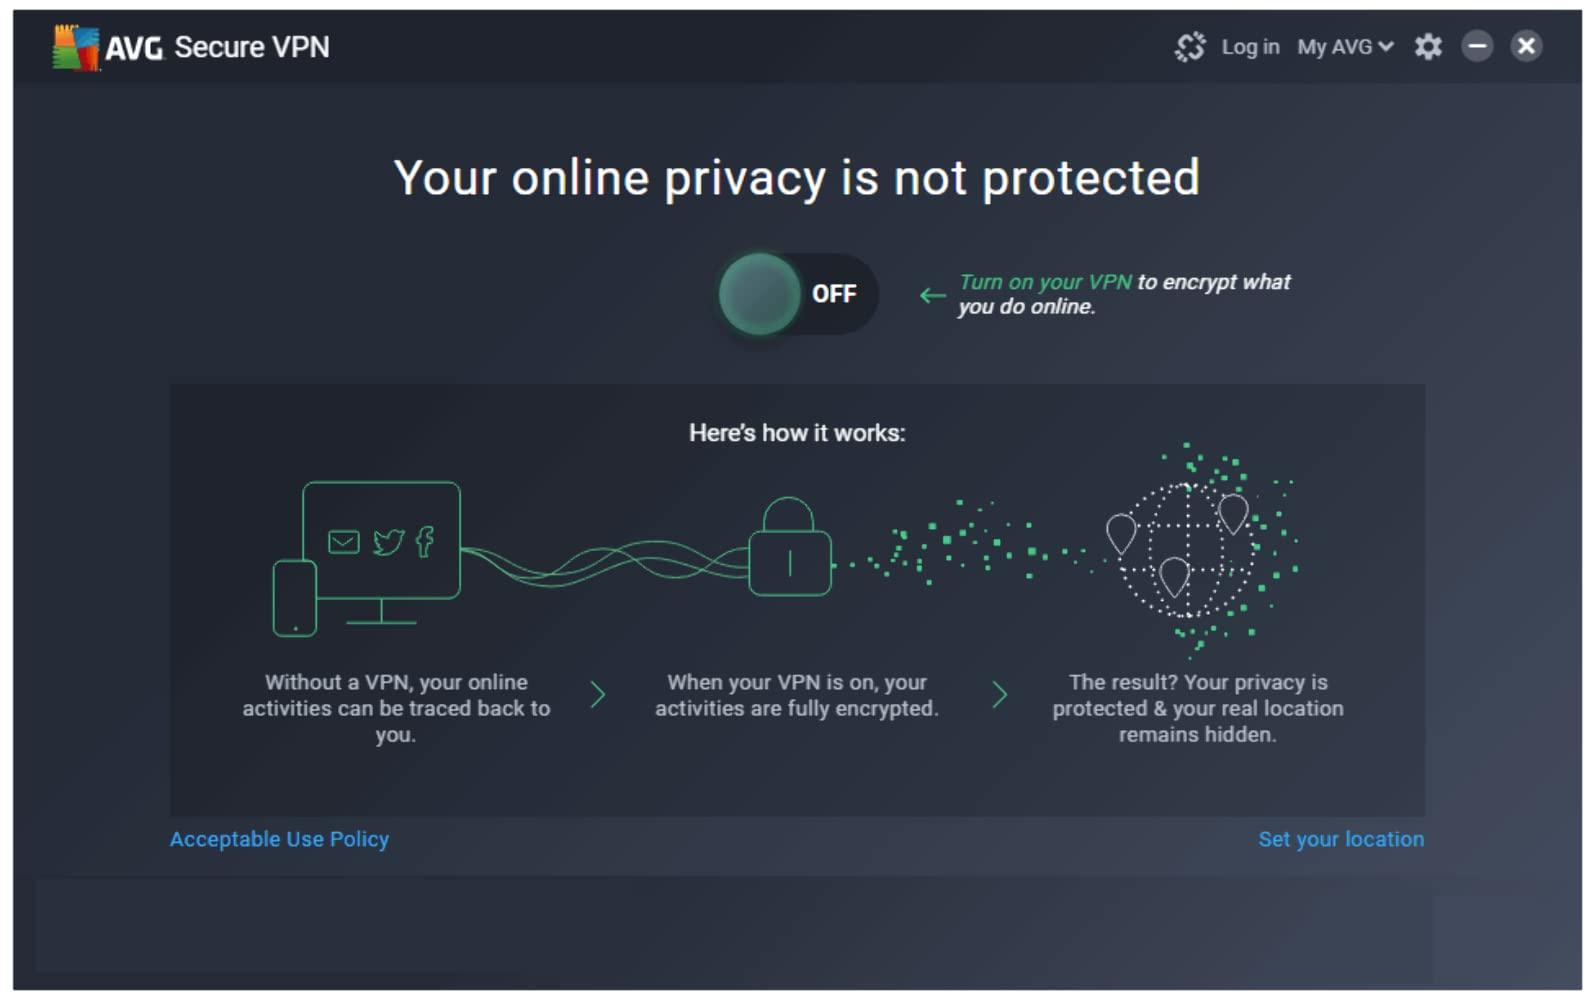Click the Twitter bird icon on the monitor illustration
Image resolution: width=1592 pixels, height=1000 pixels.
[388, 540]
